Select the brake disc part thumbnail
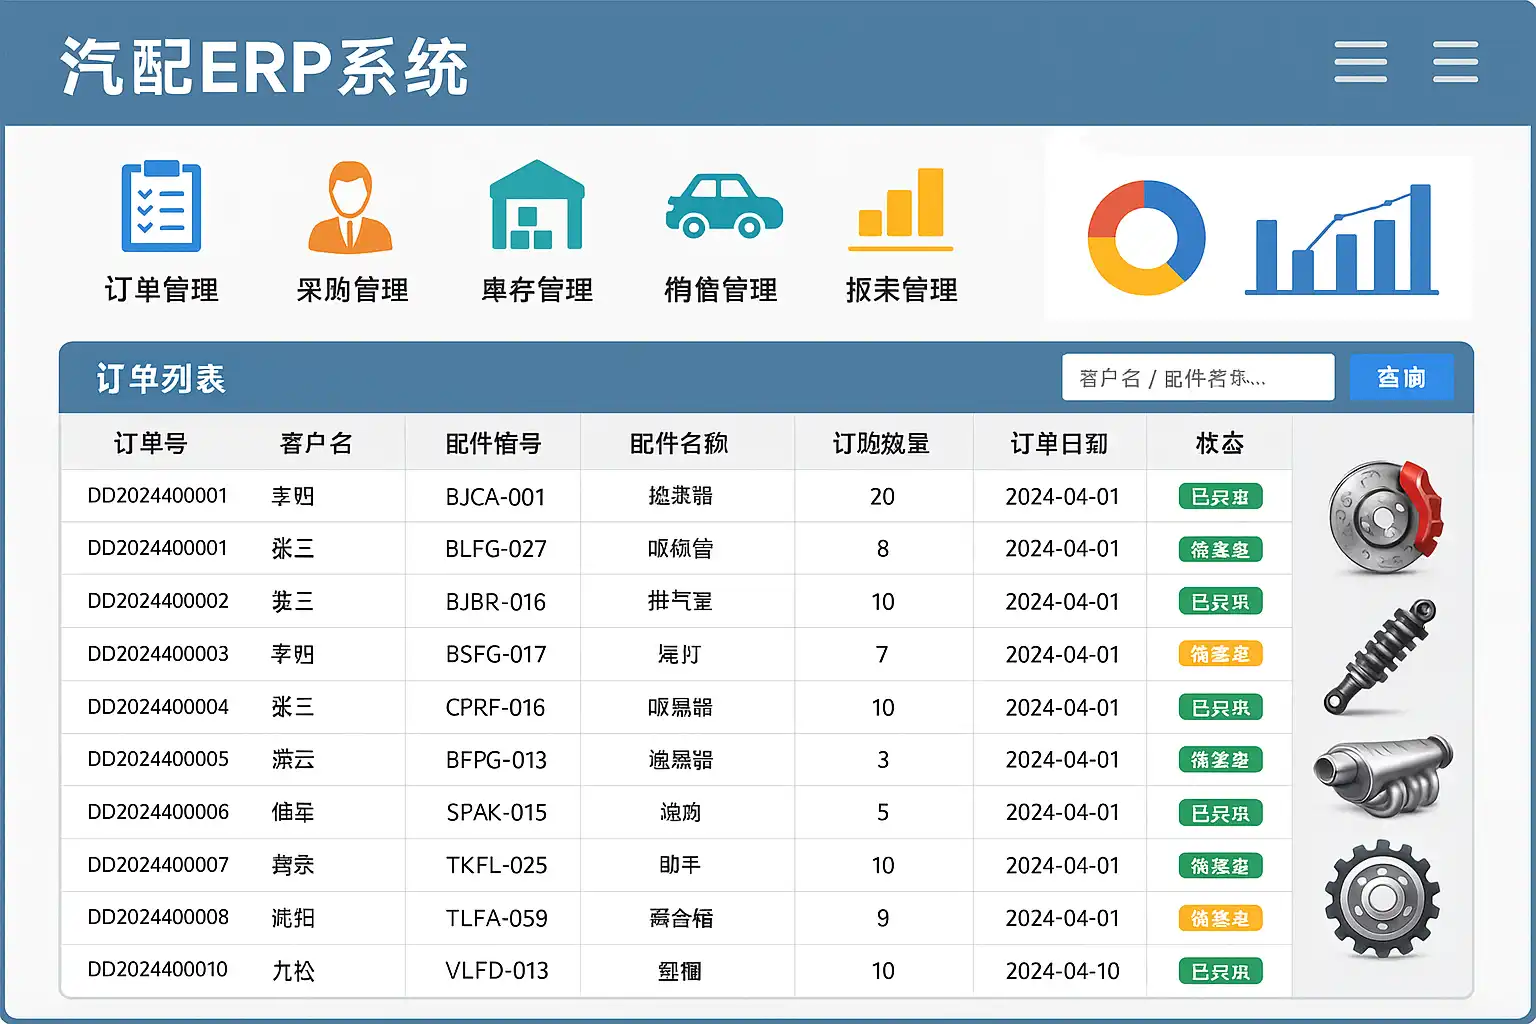This screenshot has width=1536, height=1024. coord(1385,516)
